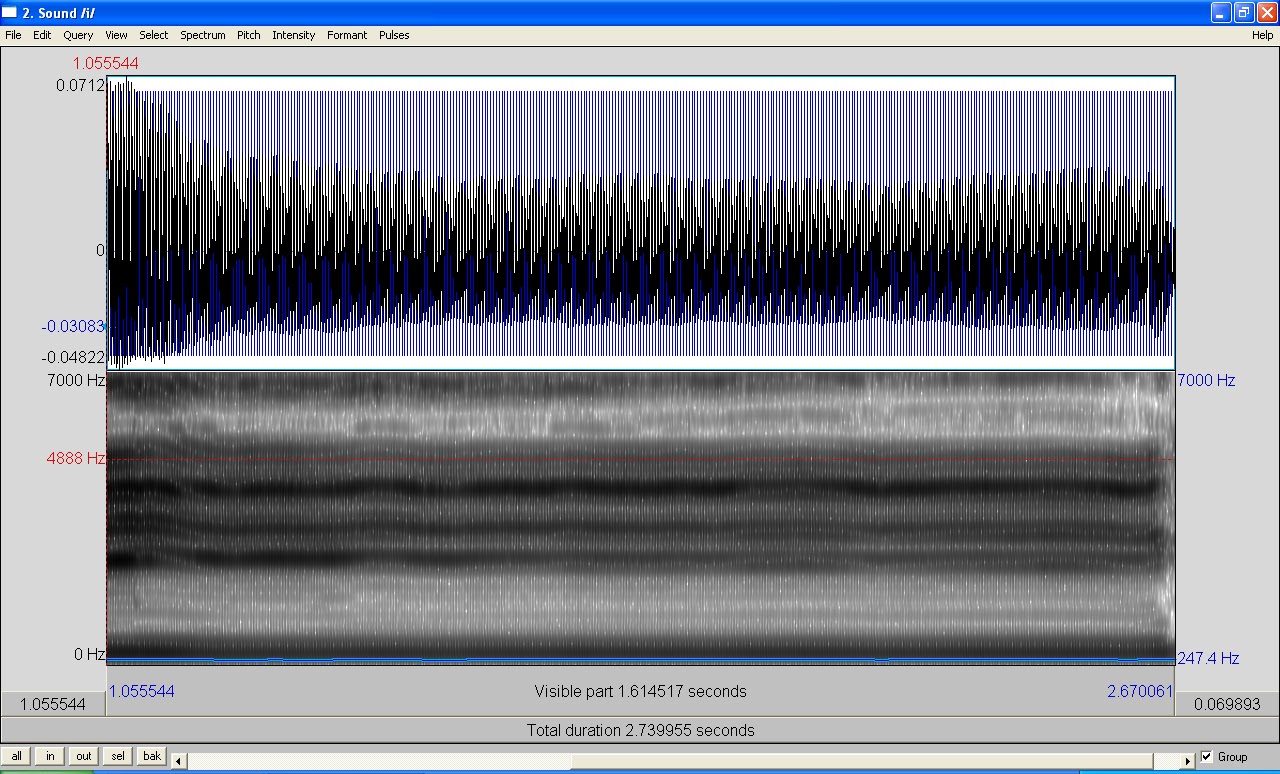Image resolution: width=1280 pixels, height=774 pixels.
Task: Minimize the Sound /i/ window
Action: pos(1221,12)
